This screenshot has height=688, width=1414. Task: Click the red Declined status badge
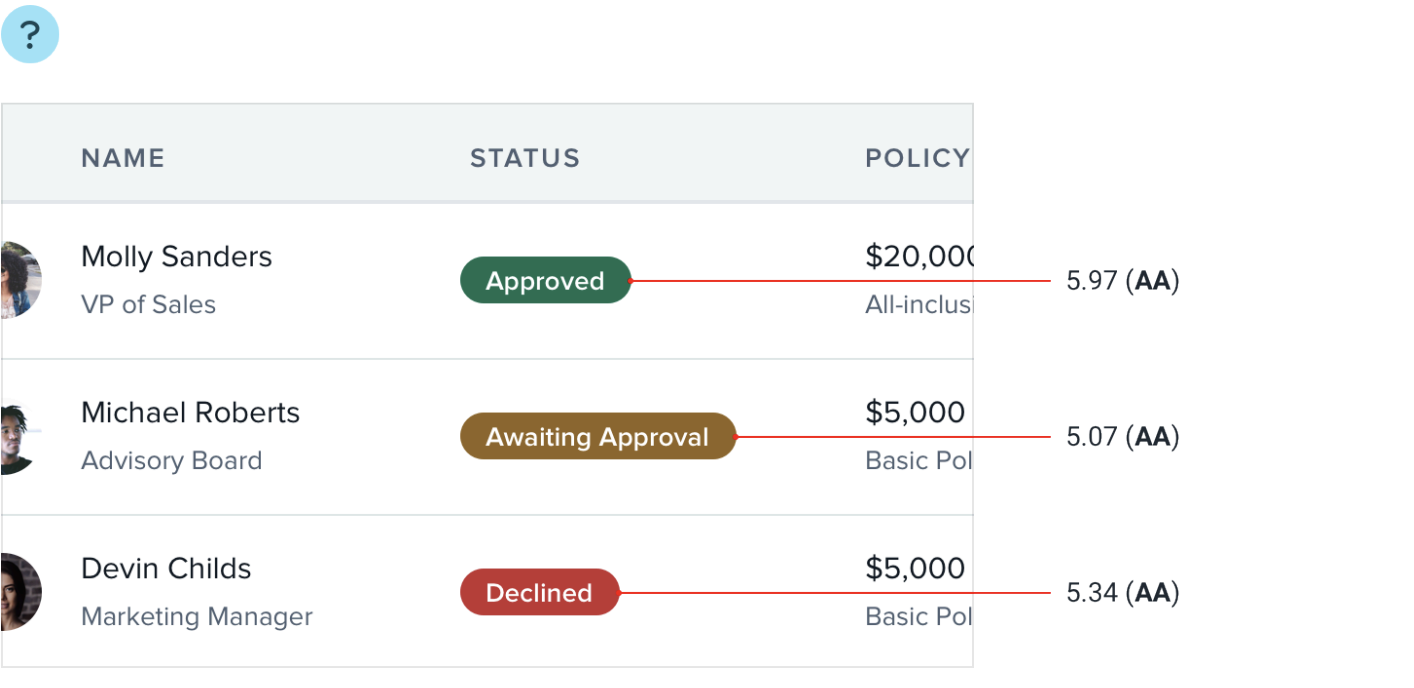click(x=539, y=593)
